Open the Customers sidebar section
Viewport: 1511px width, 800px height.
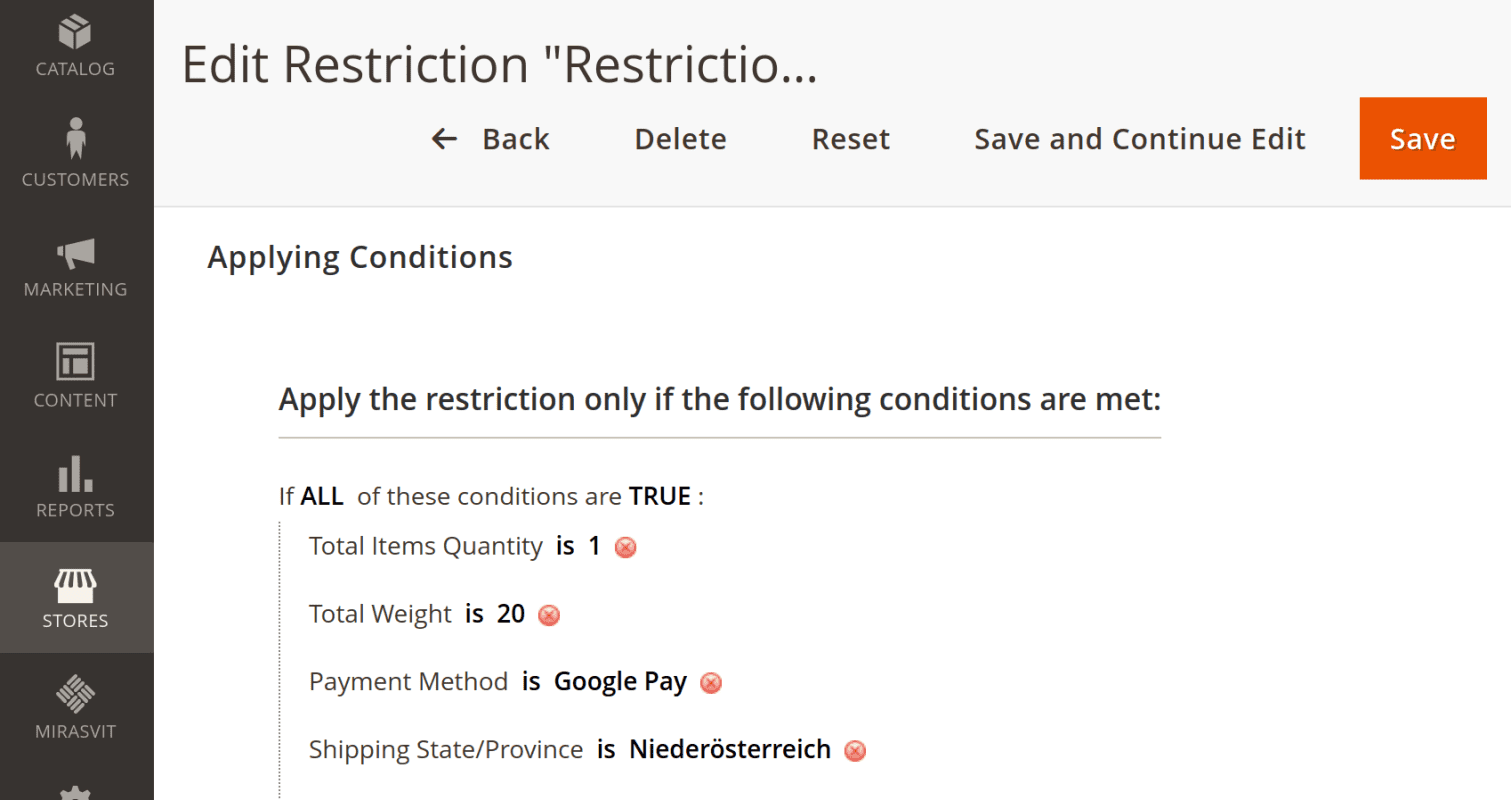coord(76,155)
